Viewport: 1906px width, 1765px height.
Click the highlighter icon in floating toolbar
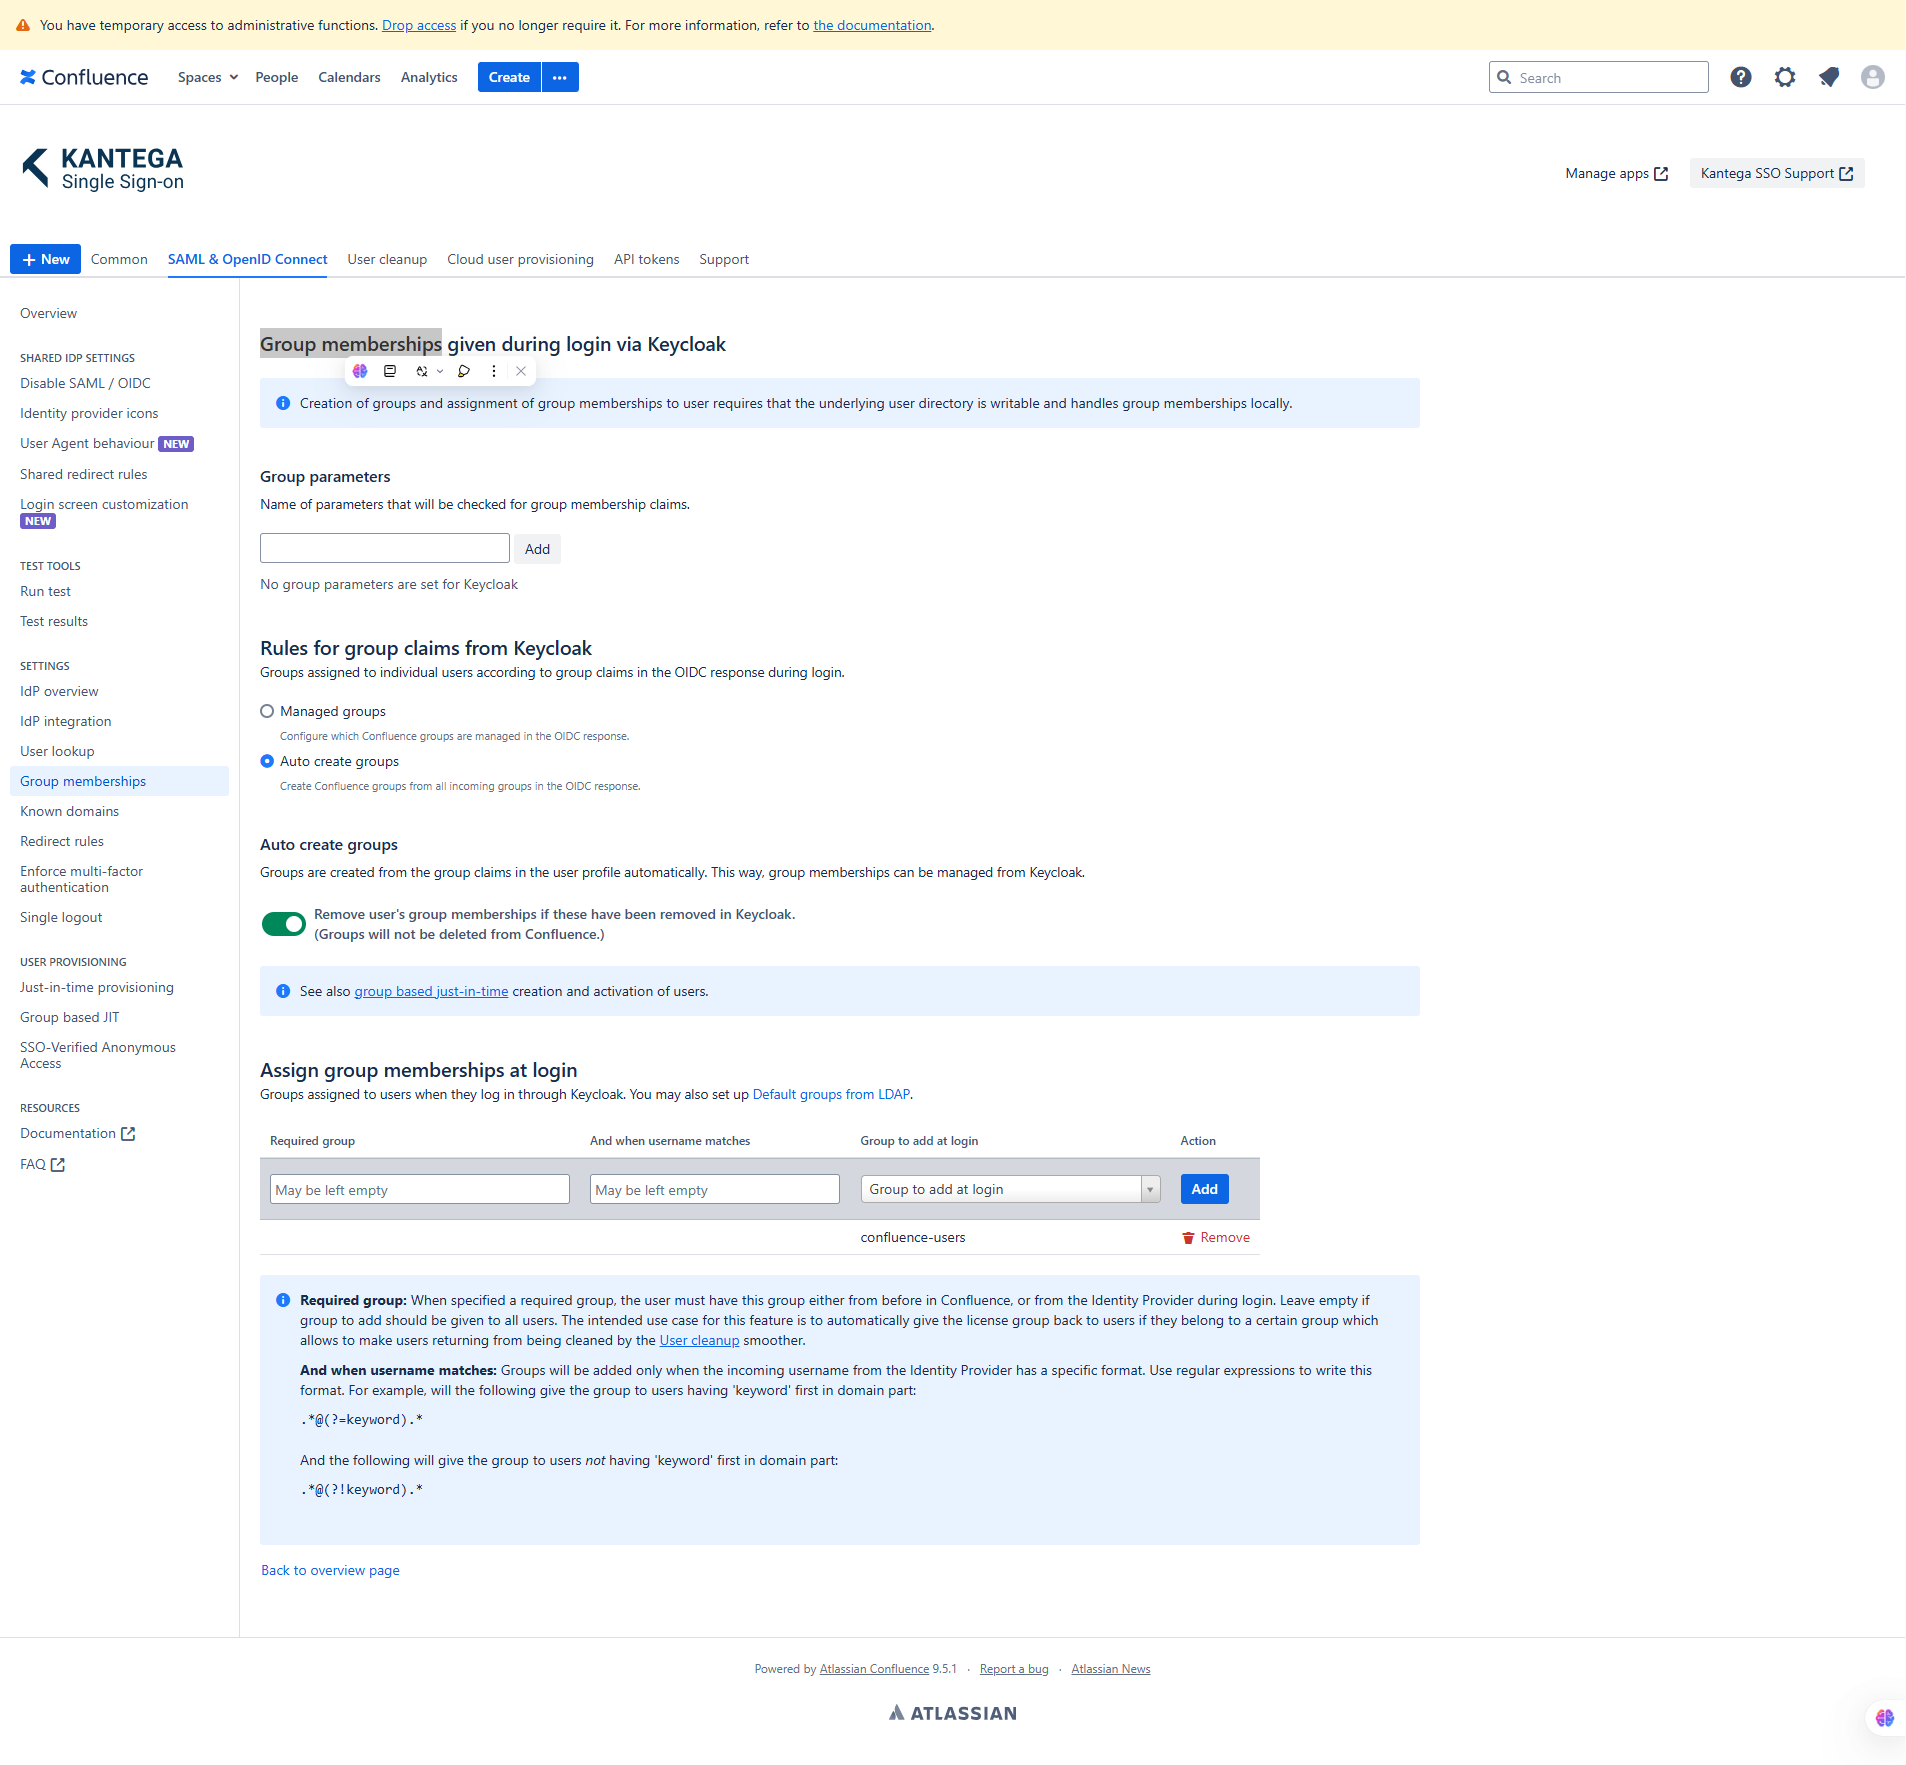464,371
